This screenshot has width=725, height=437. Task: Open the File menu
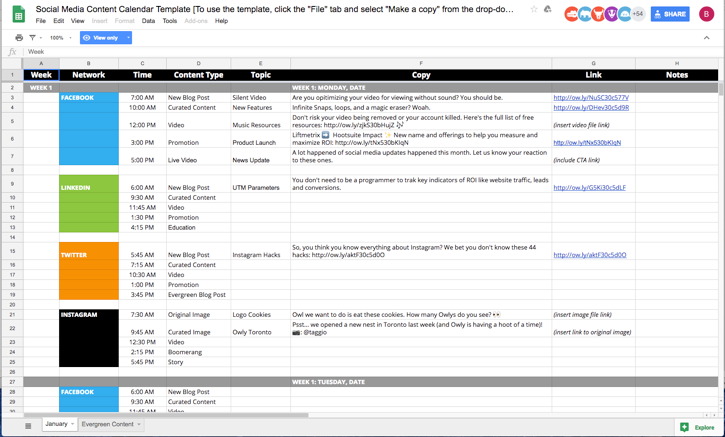tap(41, 21)
